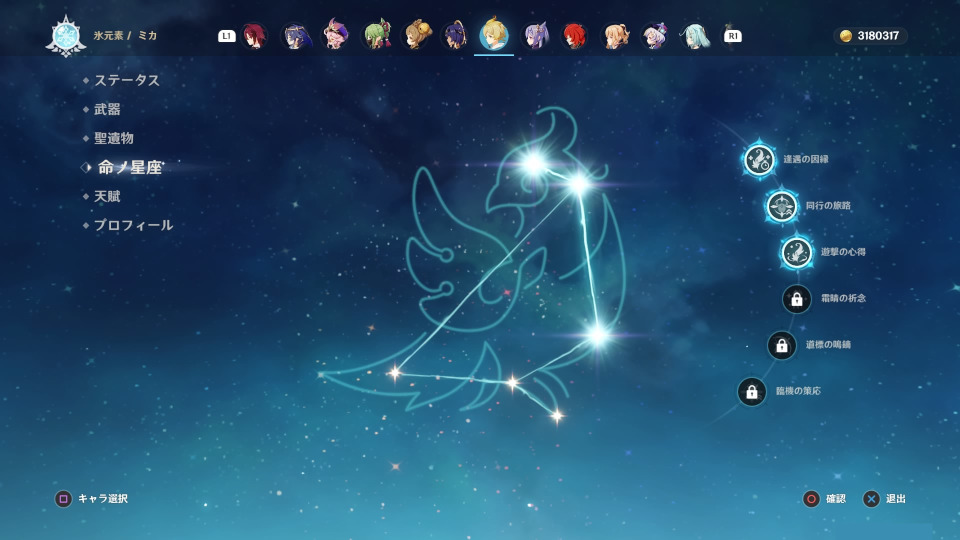Image resolution: width=960 pixels, height=540 pixels.
Task: Select the bright red-haired character portrait
Action: click(x=574, y=36)
